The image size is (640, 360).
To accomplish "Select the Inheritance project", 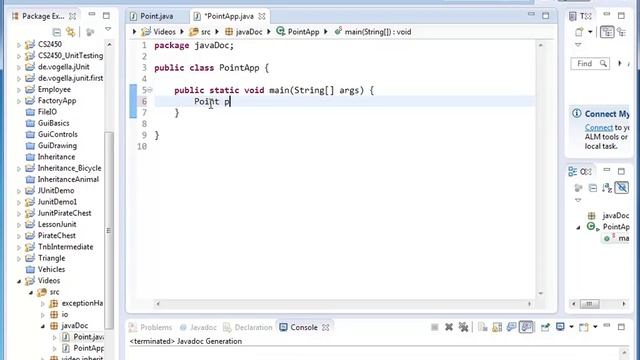I will (x=56, y=157).
